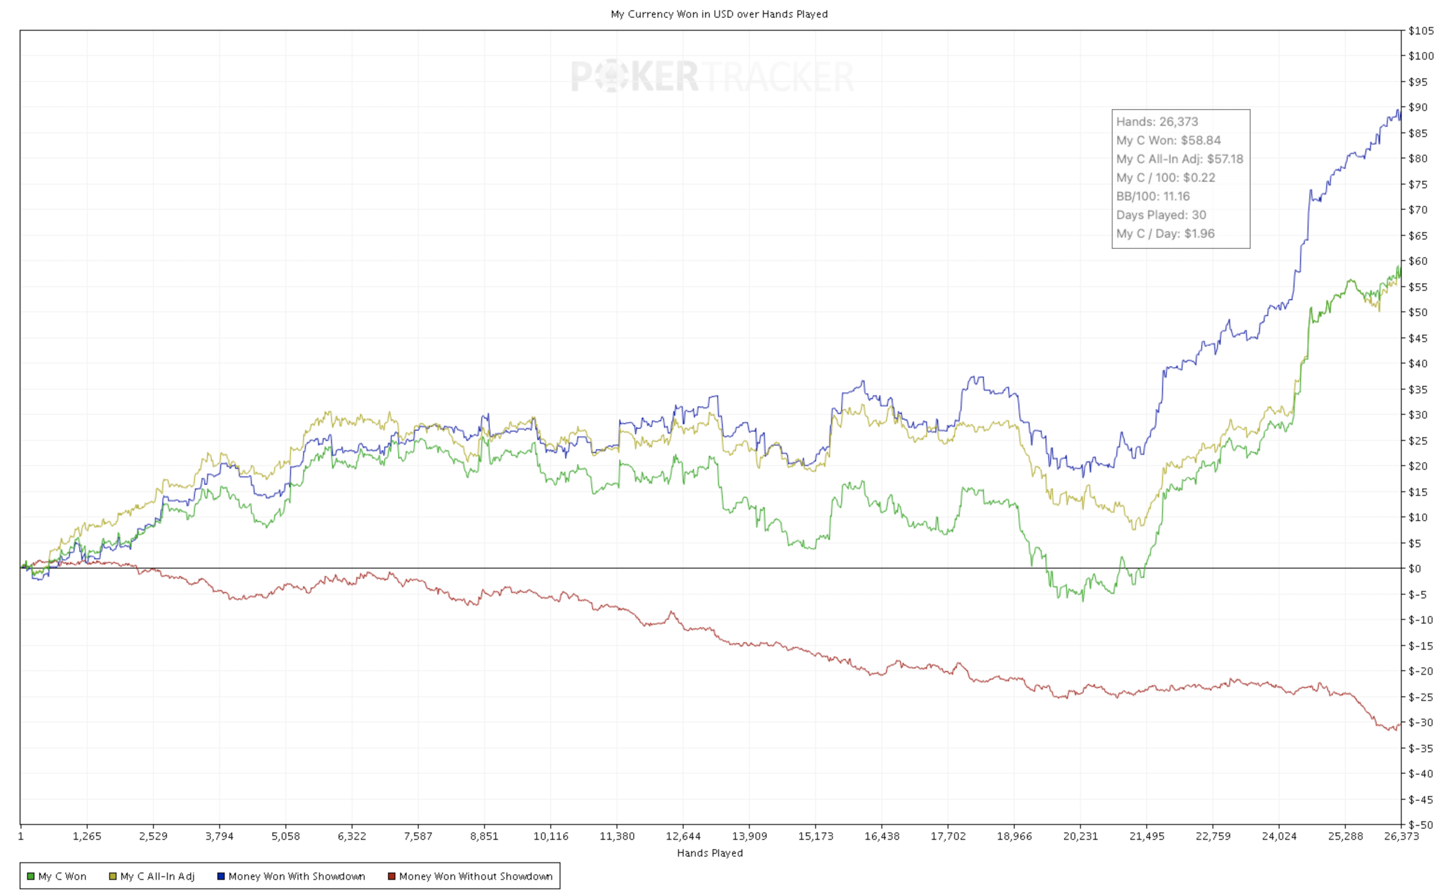Image resolution: width=1440 pixels, height=893 pixels.
Task: Click the '1,265' x-axis tick label
Action: click(x=87, y=836)
